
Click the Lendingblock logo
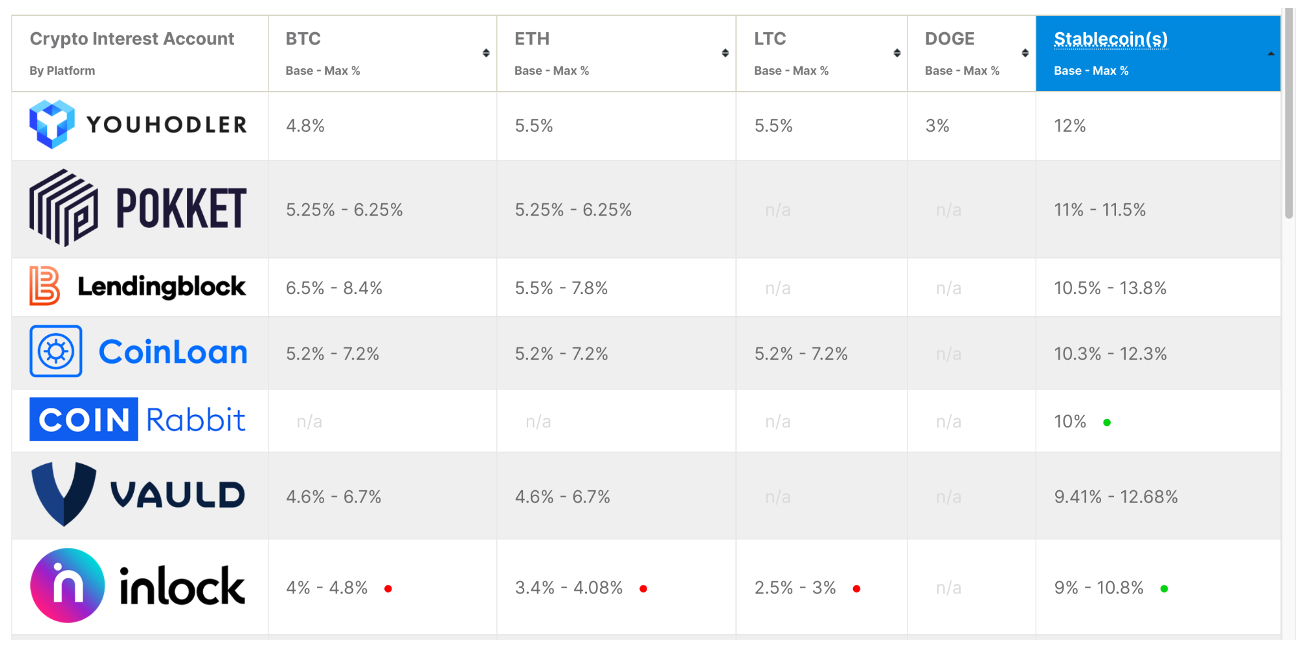coord(138,287)
